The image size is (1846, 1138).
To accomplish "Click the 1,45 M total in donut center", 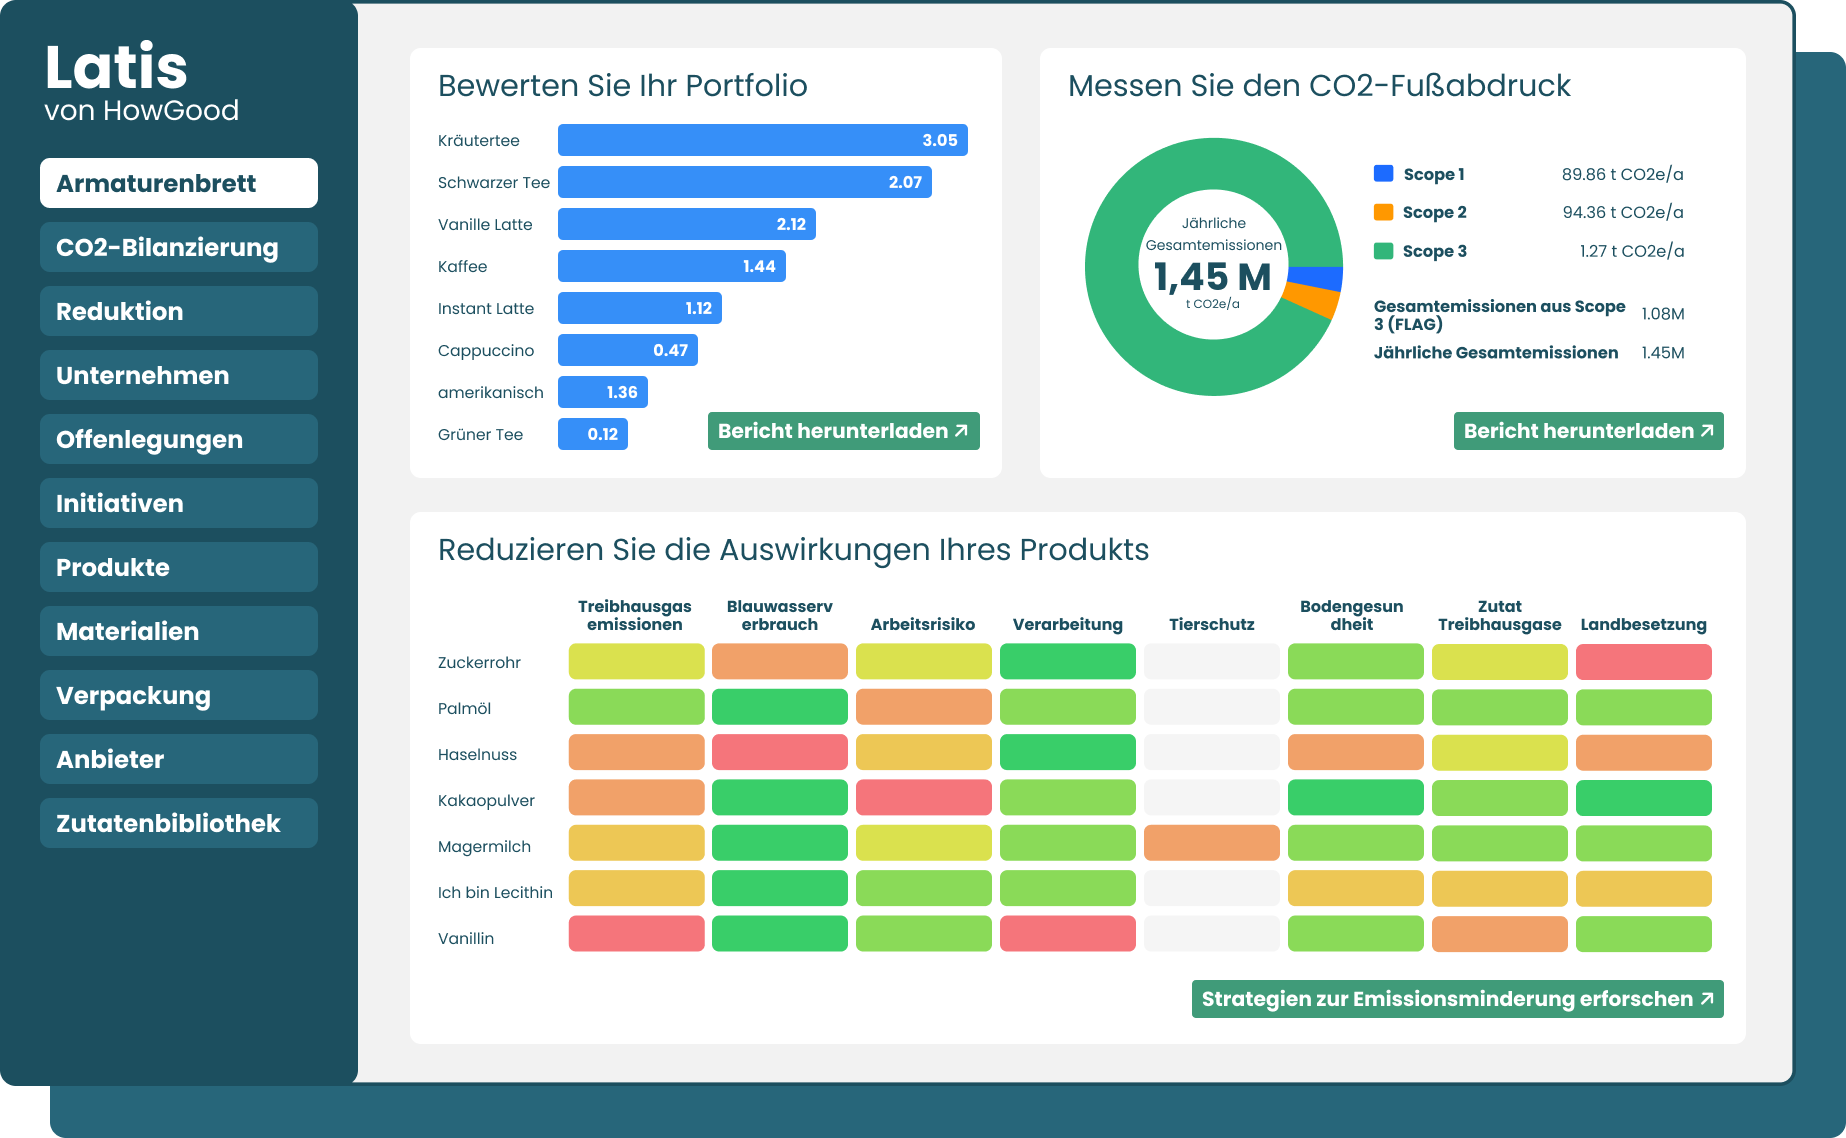I will 1212,277.
